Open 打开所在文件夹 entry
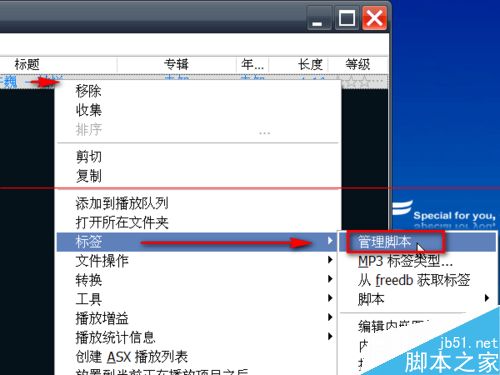Viewport: 500px width, 375px height. (x=199, y=223)
